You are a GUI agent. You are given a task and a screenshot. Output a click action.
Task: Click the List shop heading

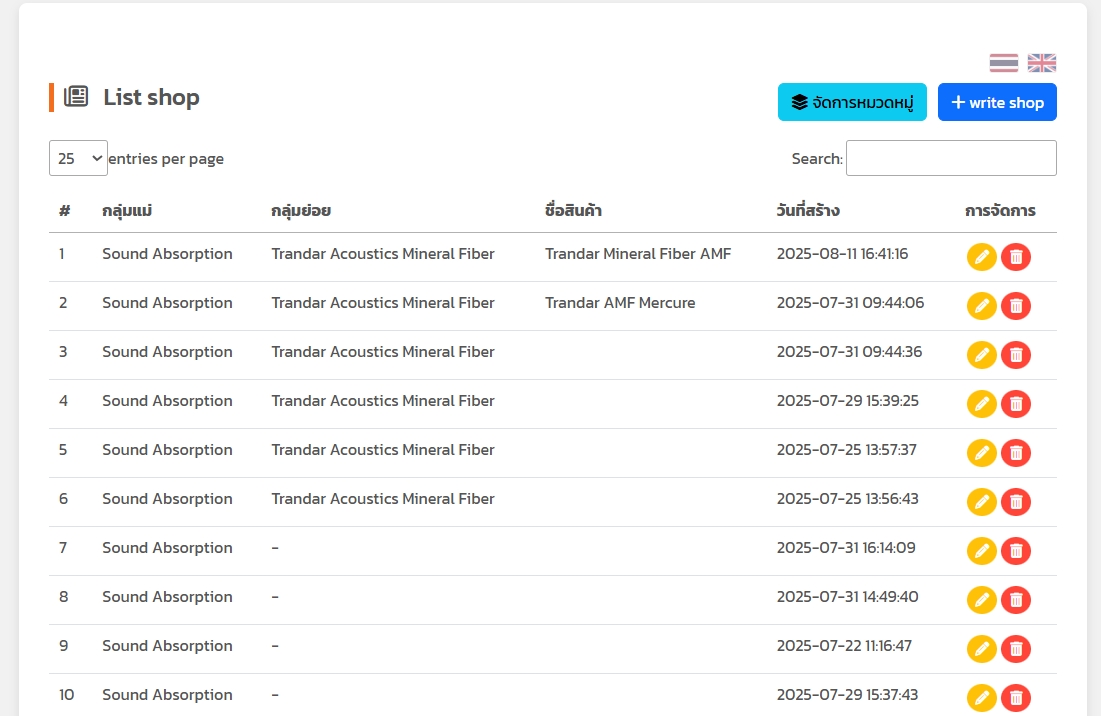point(151,97)
